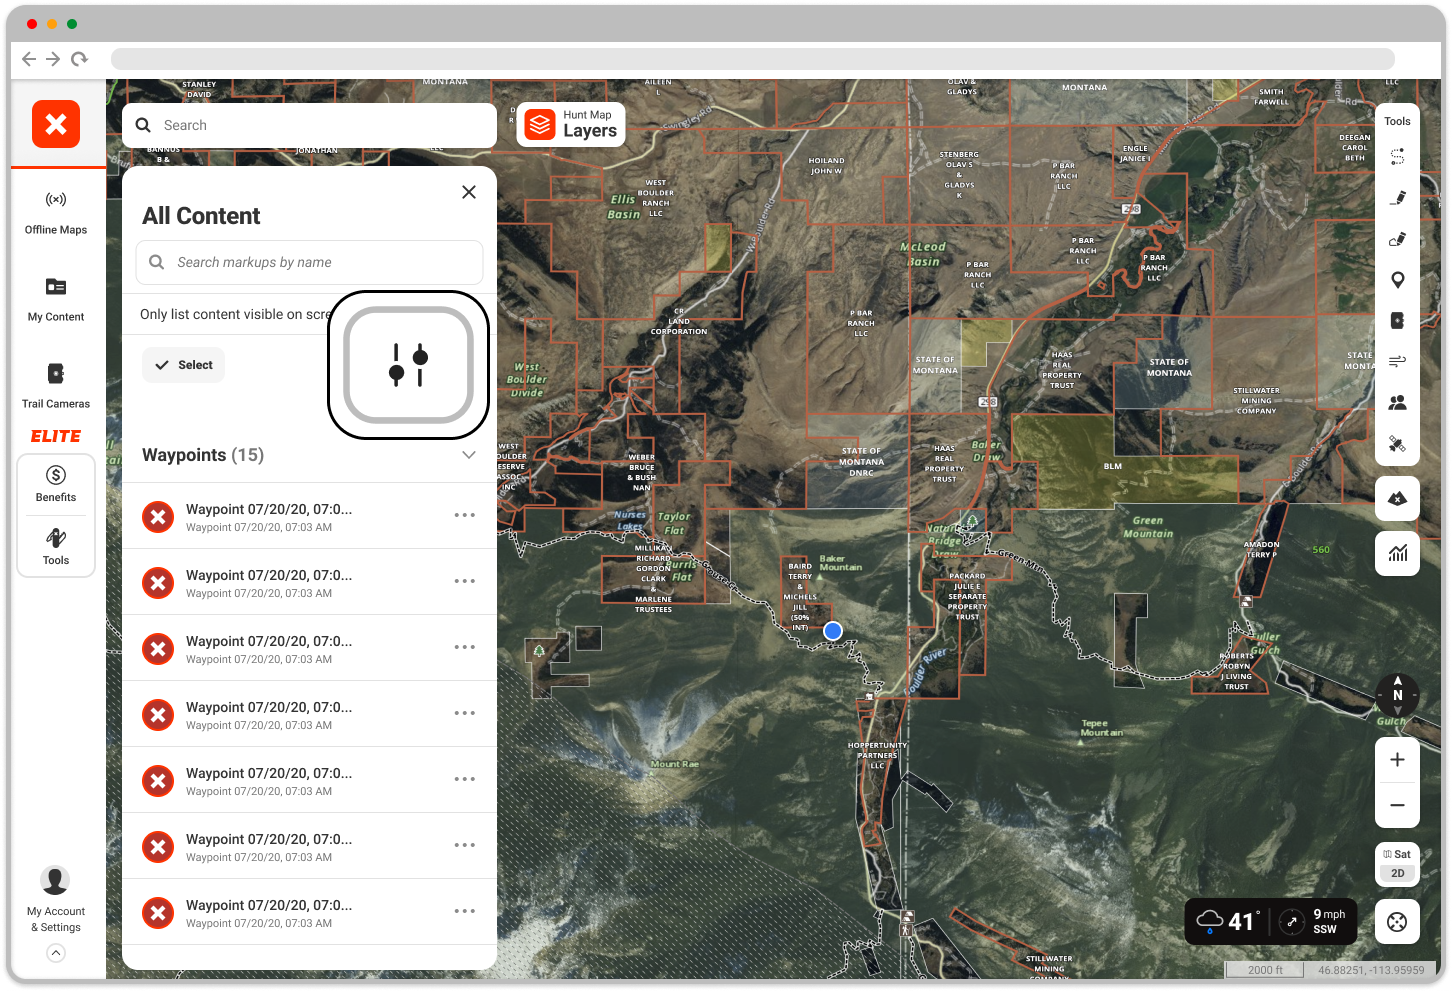
Task: Reset map north with compass
Action: pyautogui.click(x=1398, y=694)
